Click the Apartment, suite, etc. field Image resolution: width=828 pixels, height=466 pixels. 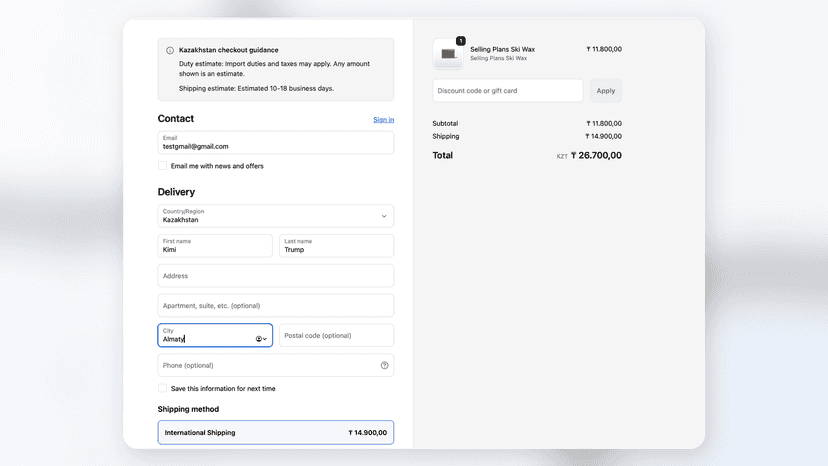point(276,305)
